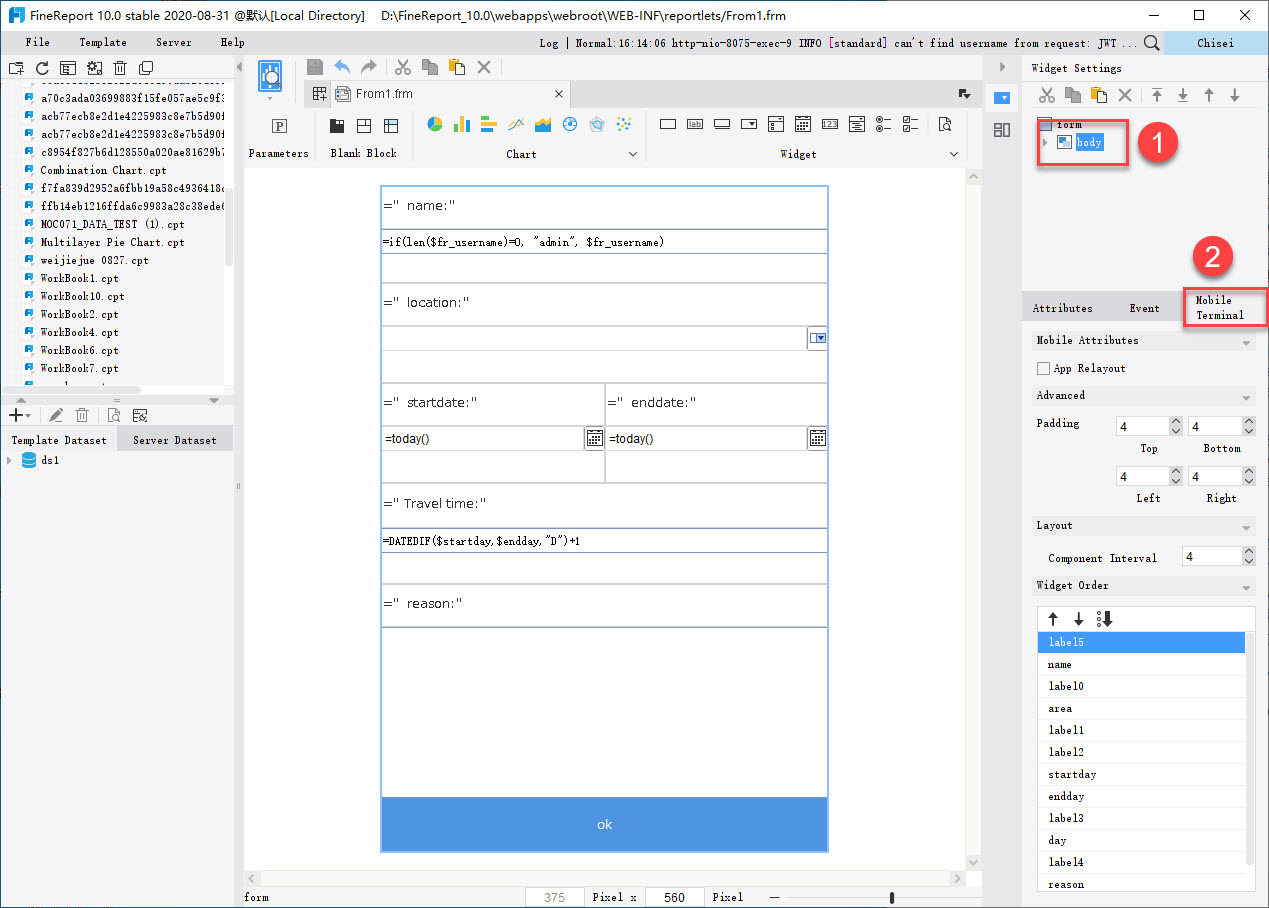Image resolution: width=1269 pixels, height=908 pixels.
Task: Undo the last action in the toolbar
Action: [x=342, y=67]
